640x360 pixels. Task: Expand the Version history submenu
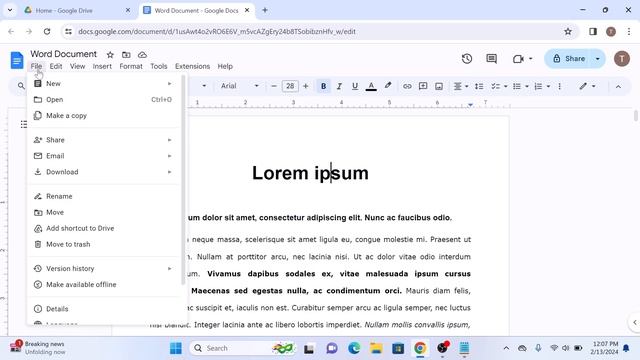[104, 269]
